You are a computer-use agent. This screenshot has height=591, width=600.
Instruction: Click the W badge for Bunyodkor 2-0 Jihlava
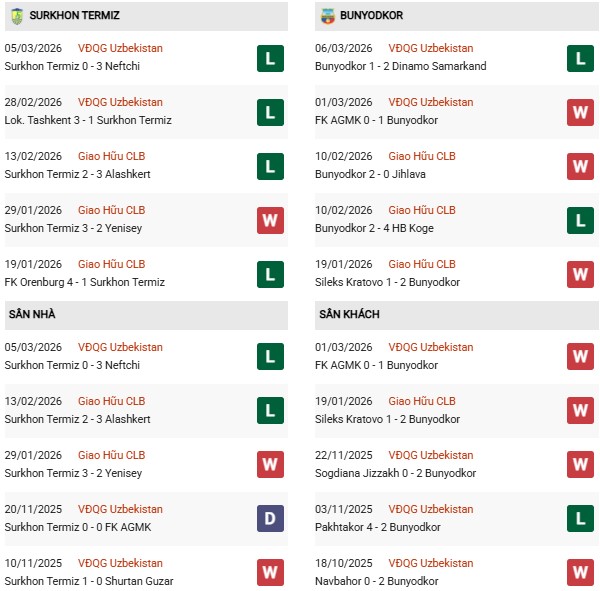[x=580, y=166]
